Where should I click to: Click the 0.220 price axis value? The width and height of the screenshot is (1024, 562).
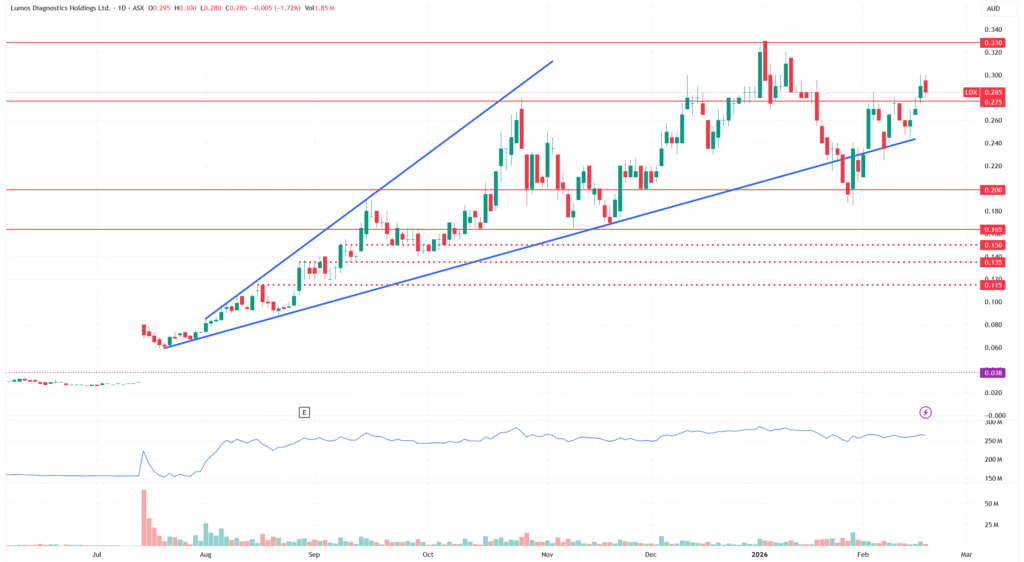point(993,166)
